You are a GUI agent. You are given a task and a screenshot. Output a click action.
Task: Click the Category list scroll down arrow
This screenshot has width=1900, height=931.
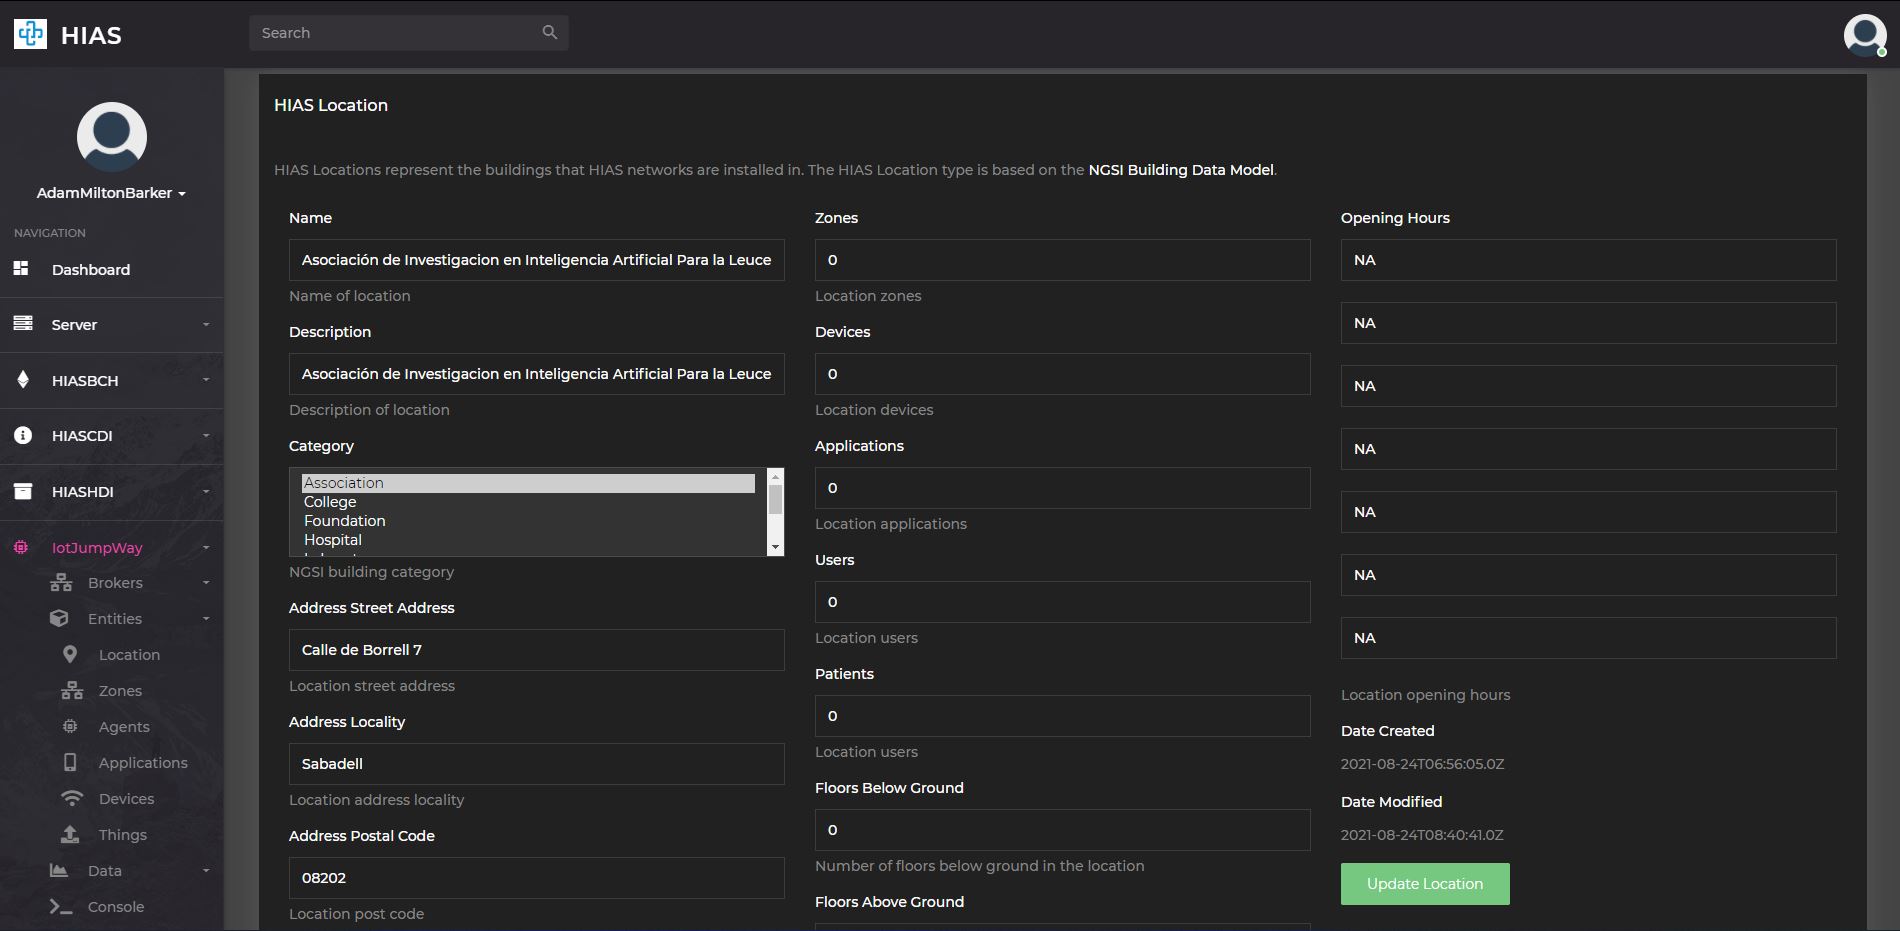(x=775, y=547)
